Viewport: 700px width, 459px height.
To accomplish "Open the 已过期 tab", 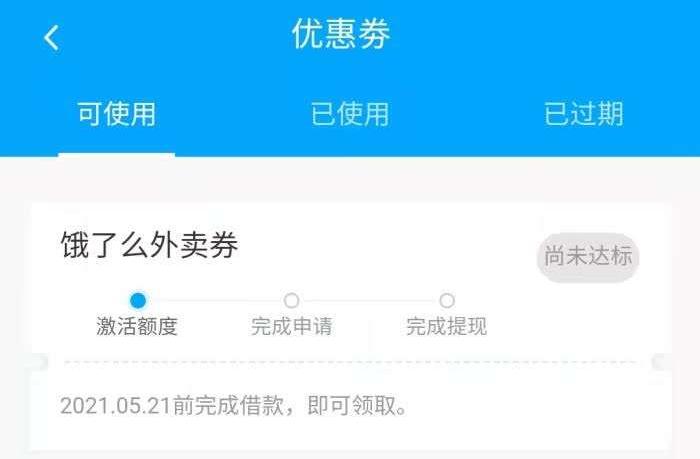I will pyautogui.click(x=583, y=114).
